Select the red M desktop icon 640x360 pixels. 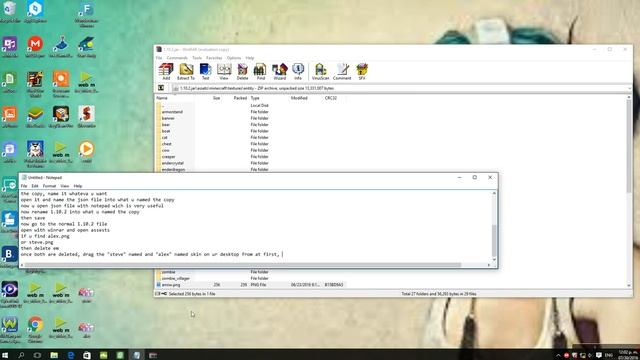[35, 47]
